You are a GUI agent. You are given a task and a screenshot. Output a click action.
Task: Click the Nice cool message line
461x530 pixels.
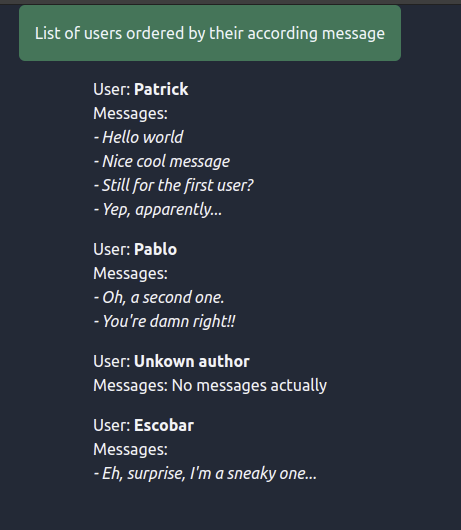[x=162, y=161]
